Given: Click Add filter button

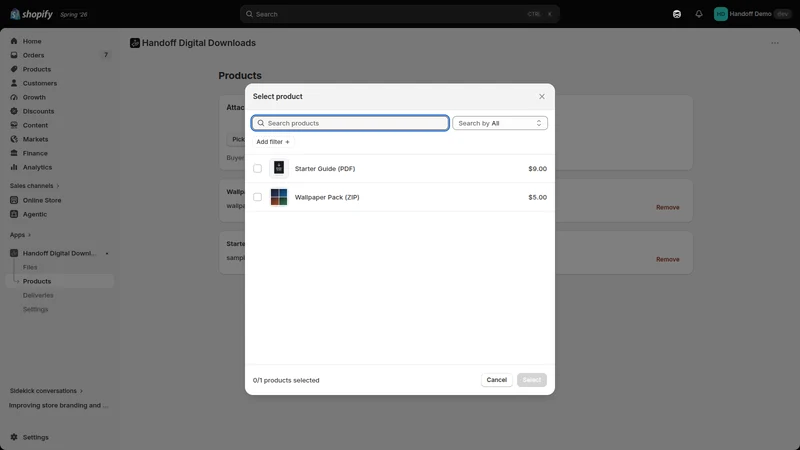Looking at the screenshot, I should [273, 142].
